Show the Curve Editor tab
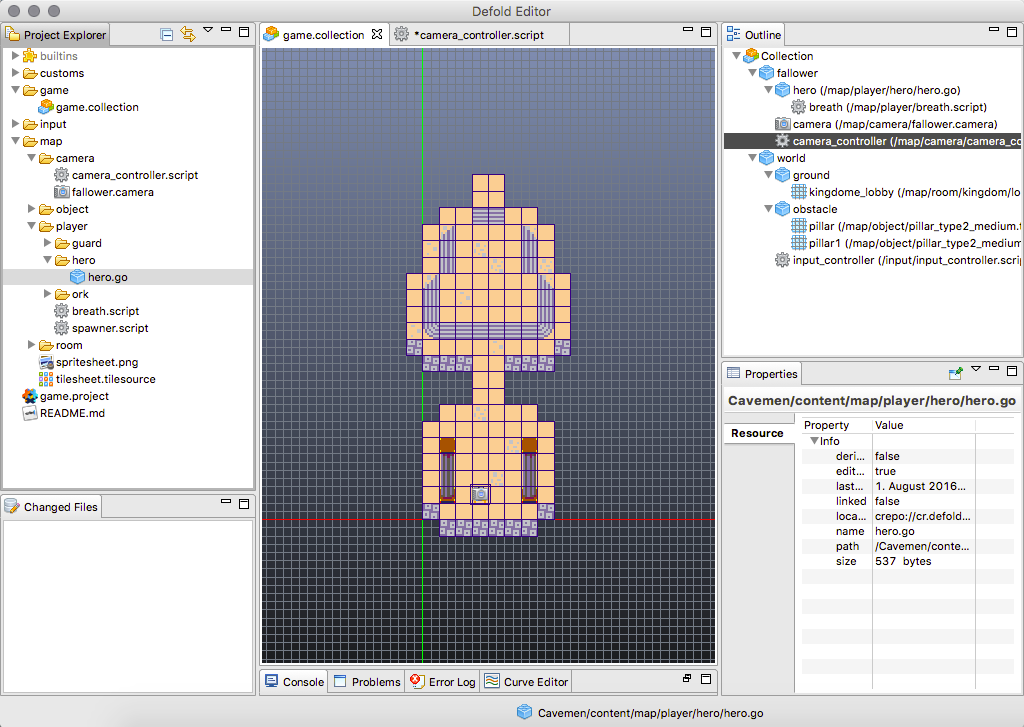This screenshot has height=727, width=1024. pyautogui.click(x=526, y=682)
